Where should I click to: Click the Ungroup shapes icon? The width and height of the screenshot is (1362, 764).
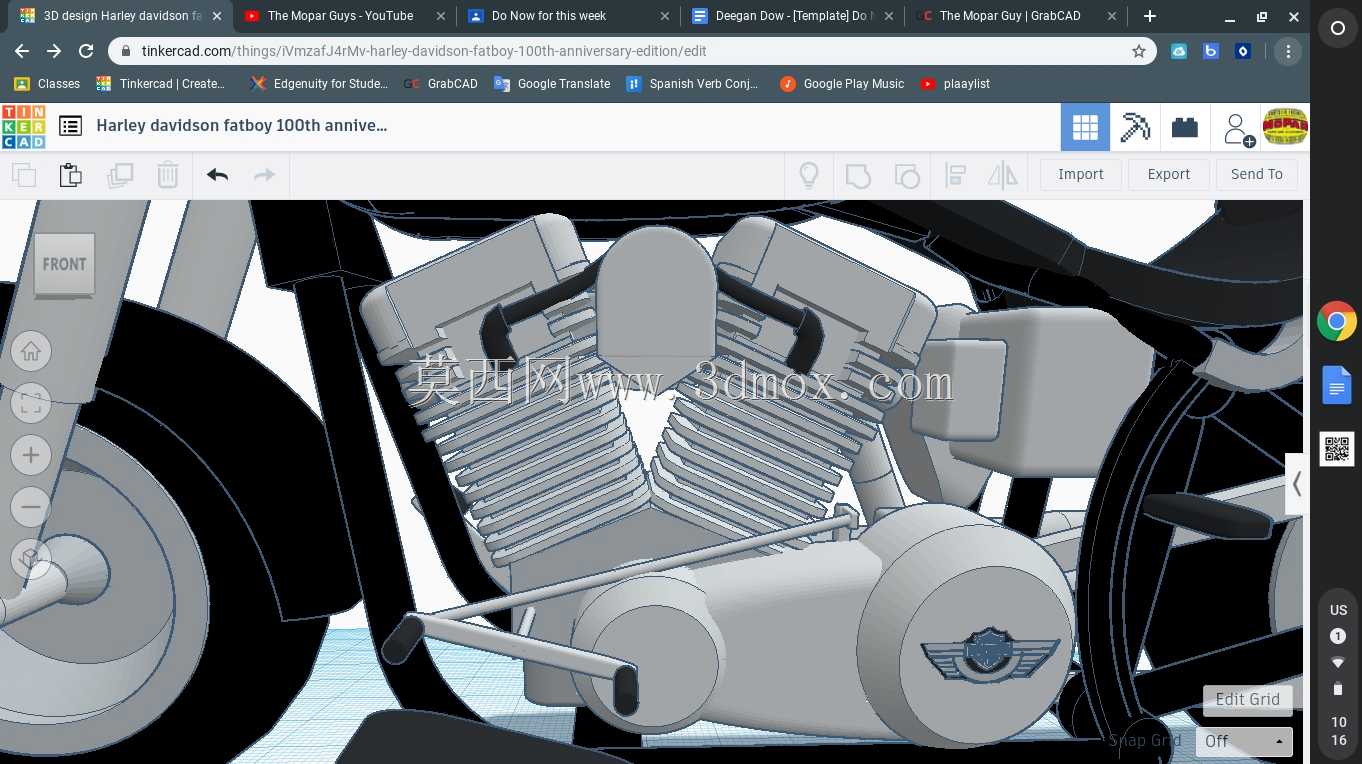[906, 176]
